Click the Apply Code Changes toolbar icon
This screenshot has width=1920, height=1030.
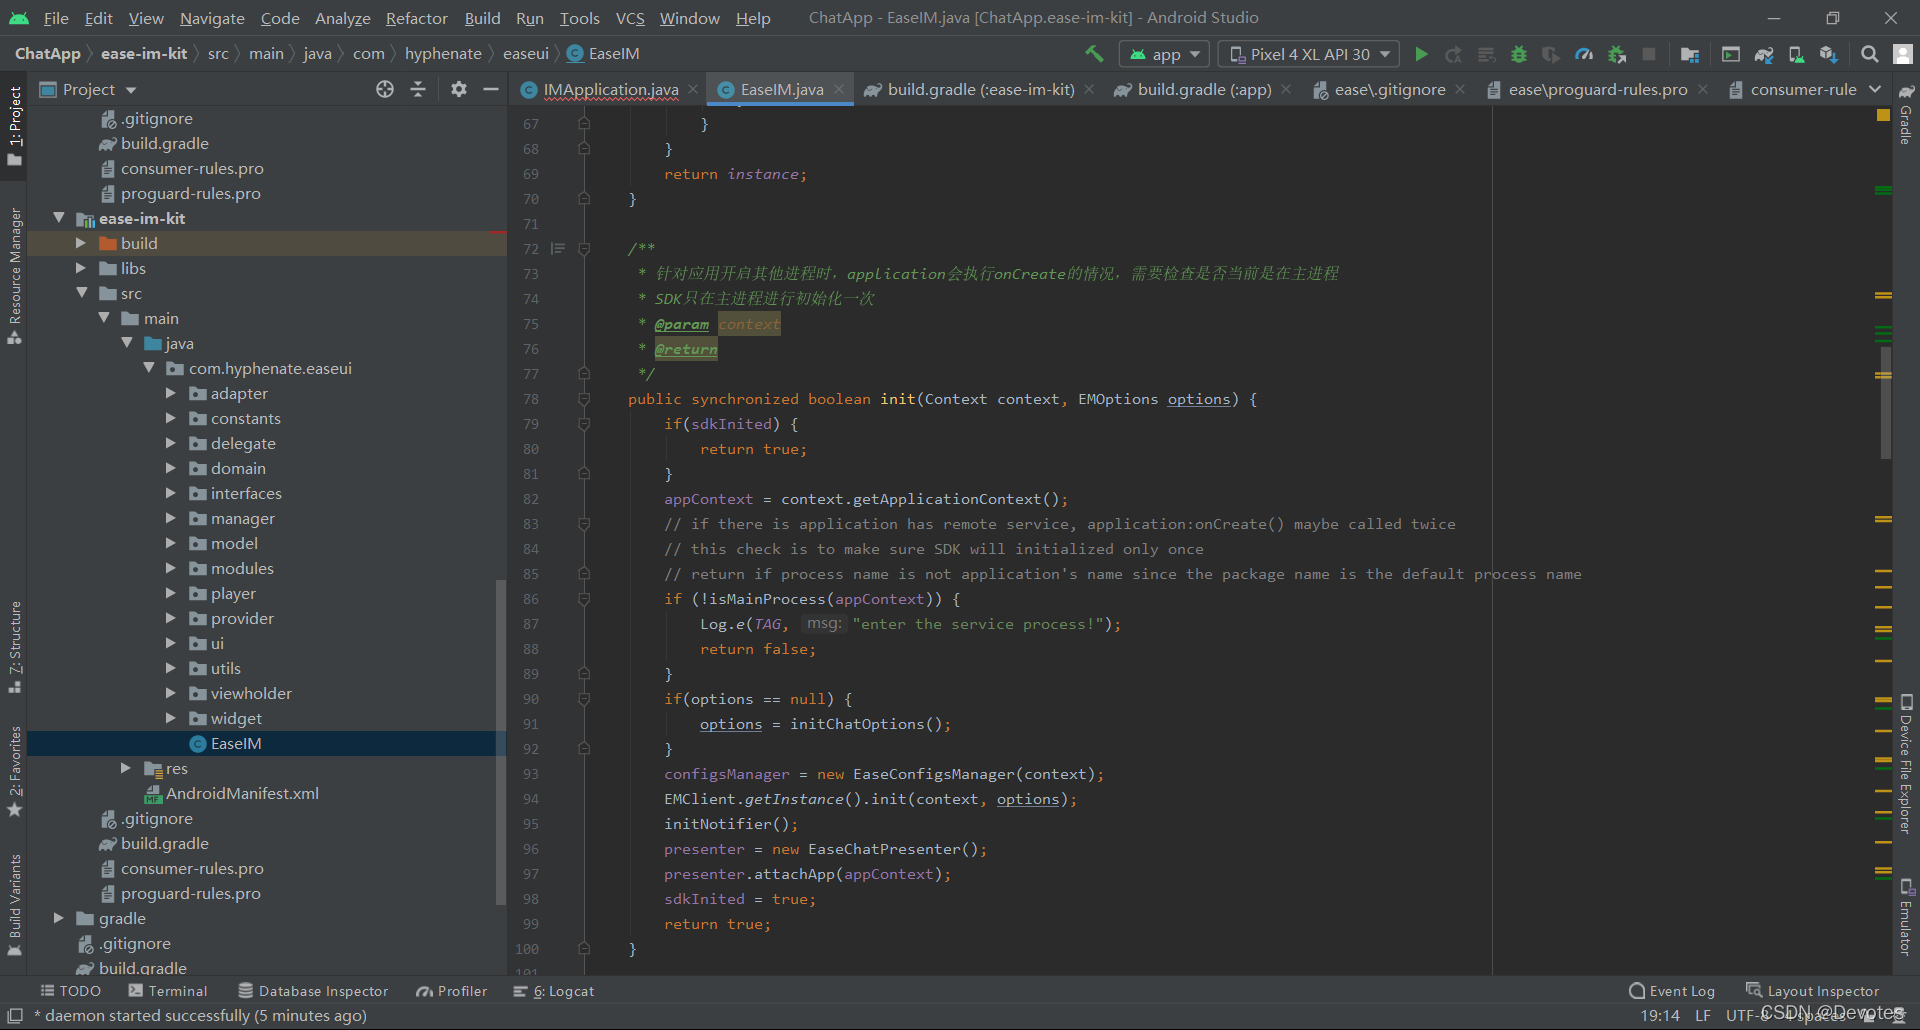click(x=1486, y=54)
